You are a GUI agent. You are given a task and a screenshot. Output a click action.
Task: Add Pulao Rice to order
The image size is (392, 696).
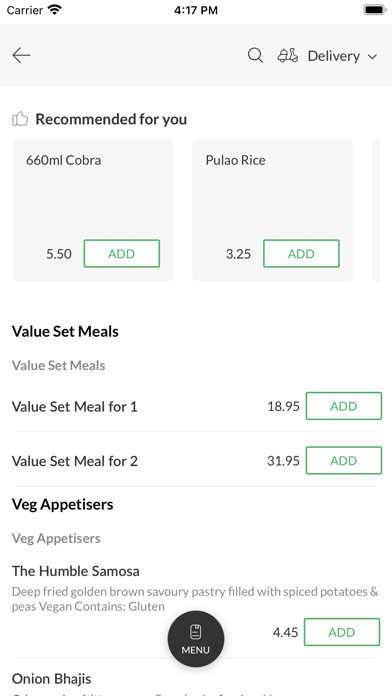coord(301,253)
